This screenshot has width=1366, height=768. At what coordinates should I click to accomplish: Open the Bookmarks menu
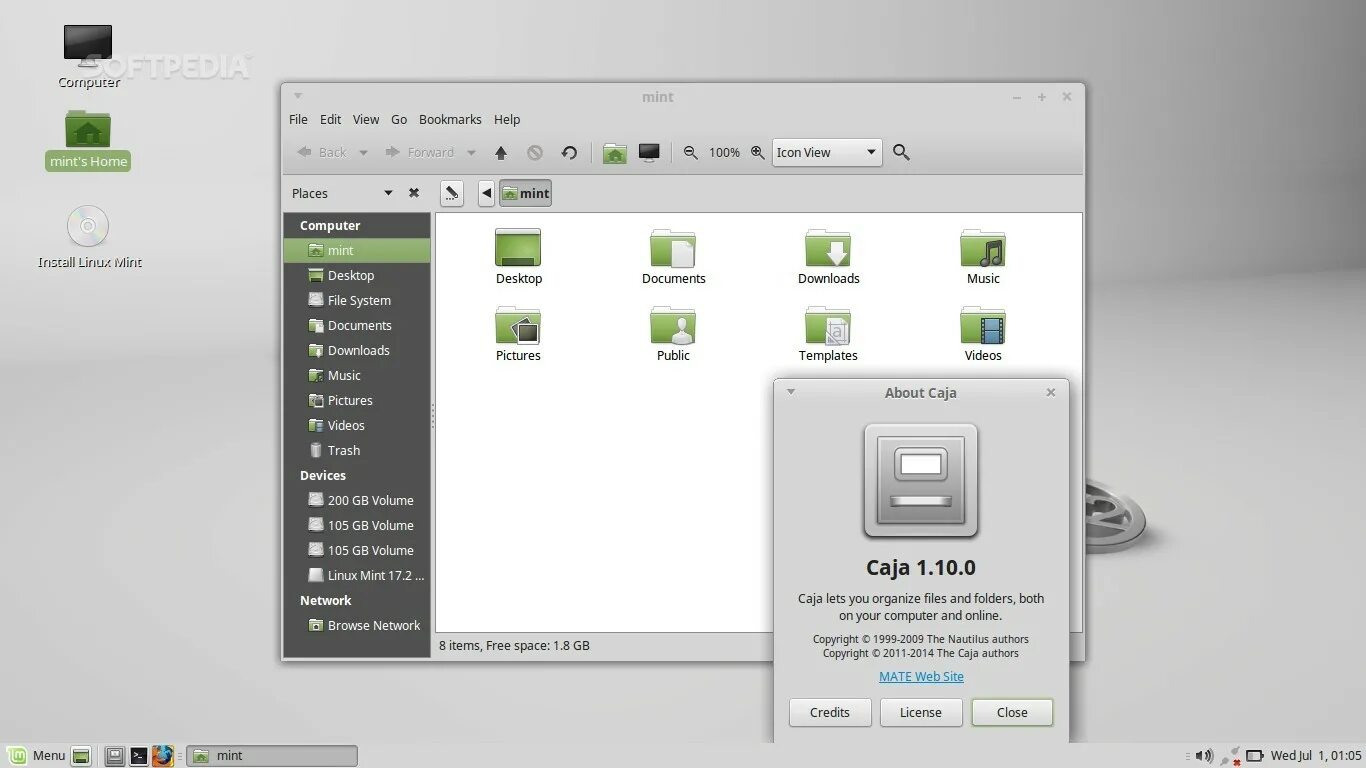point(450,119)
